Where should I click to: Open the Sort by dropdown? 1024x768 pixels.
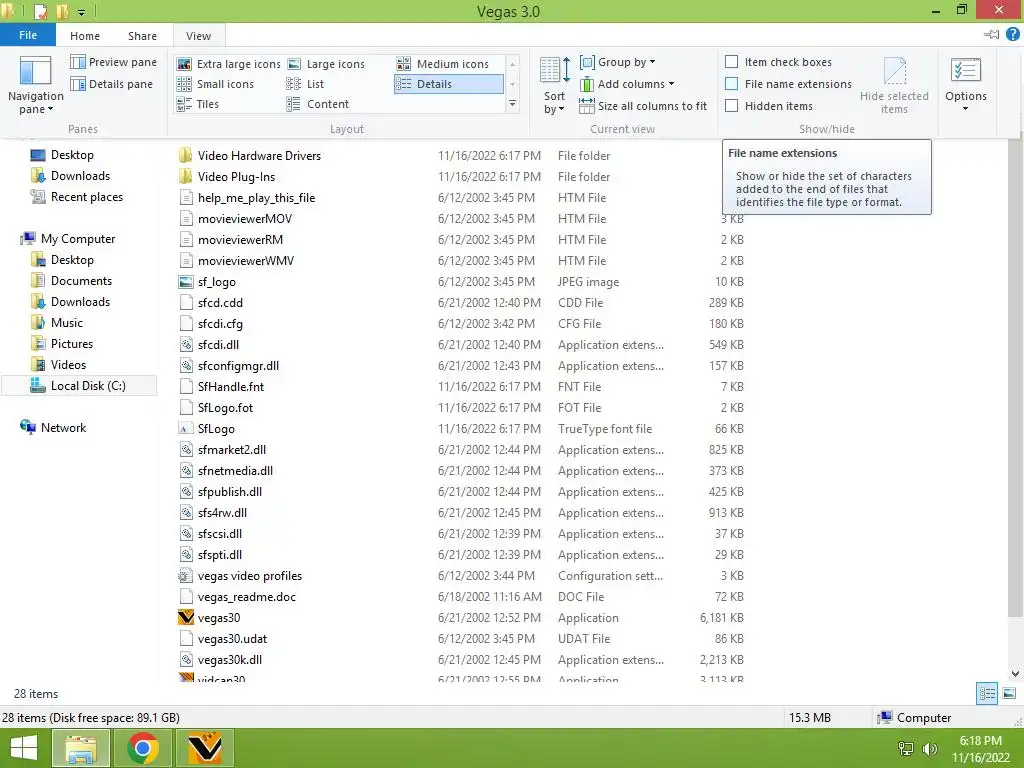point(554,86)
